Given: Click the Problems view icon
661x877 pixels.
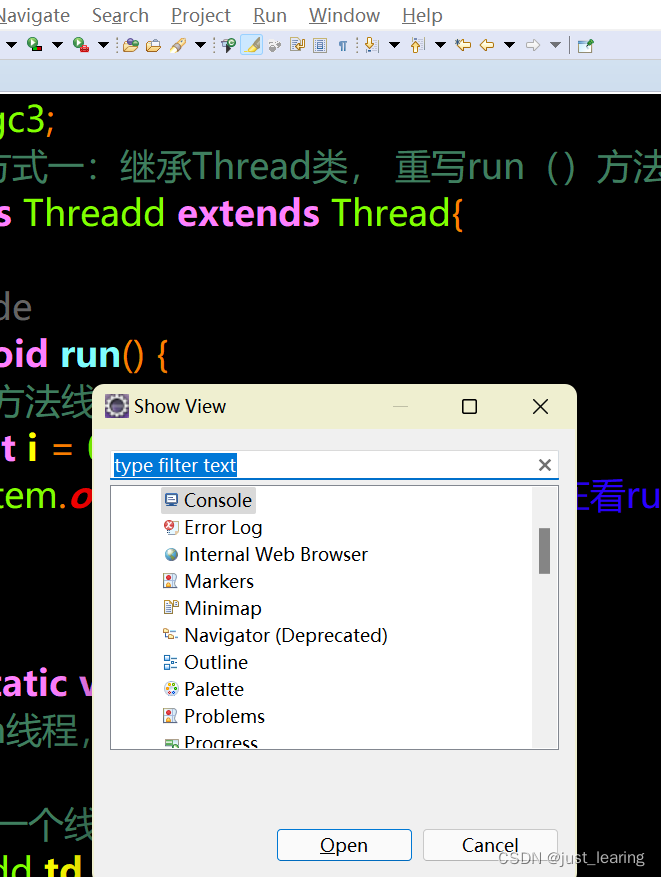Looking at the screenshot, I should pyautogui.click(x=170, y=716).
